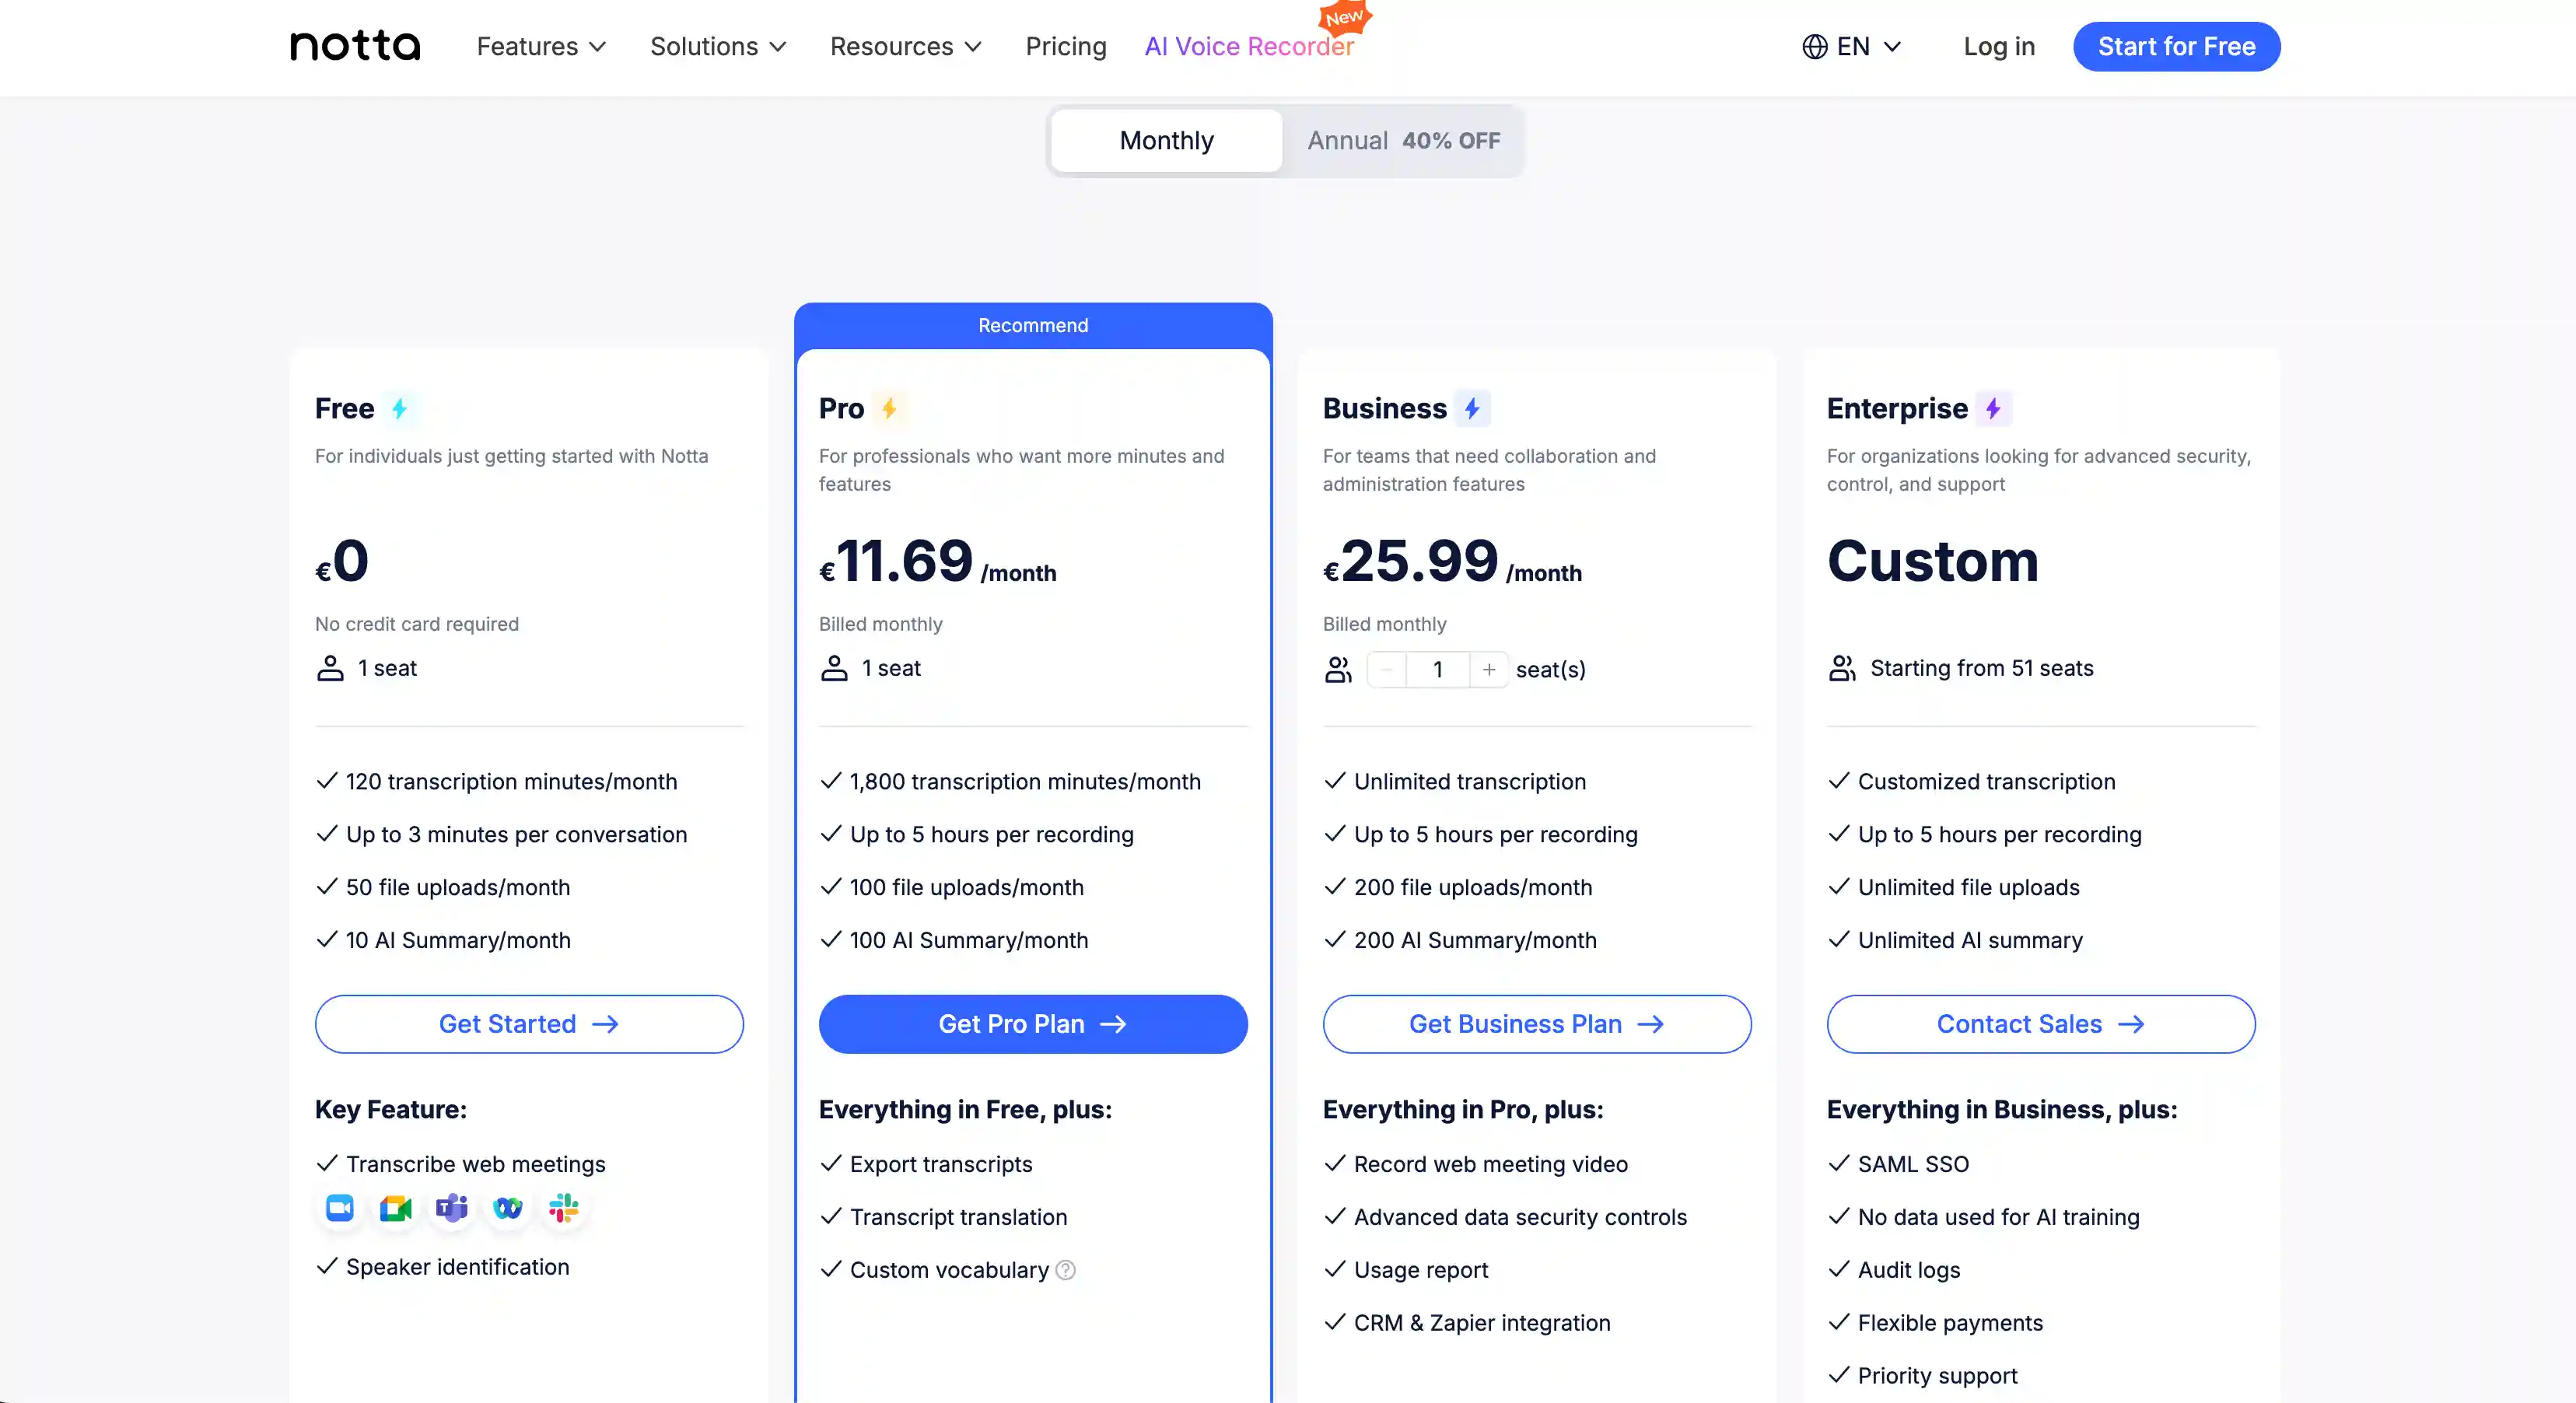Click the Notta logo
This screenshot has height=1403, width=2576.
(355, 45)
